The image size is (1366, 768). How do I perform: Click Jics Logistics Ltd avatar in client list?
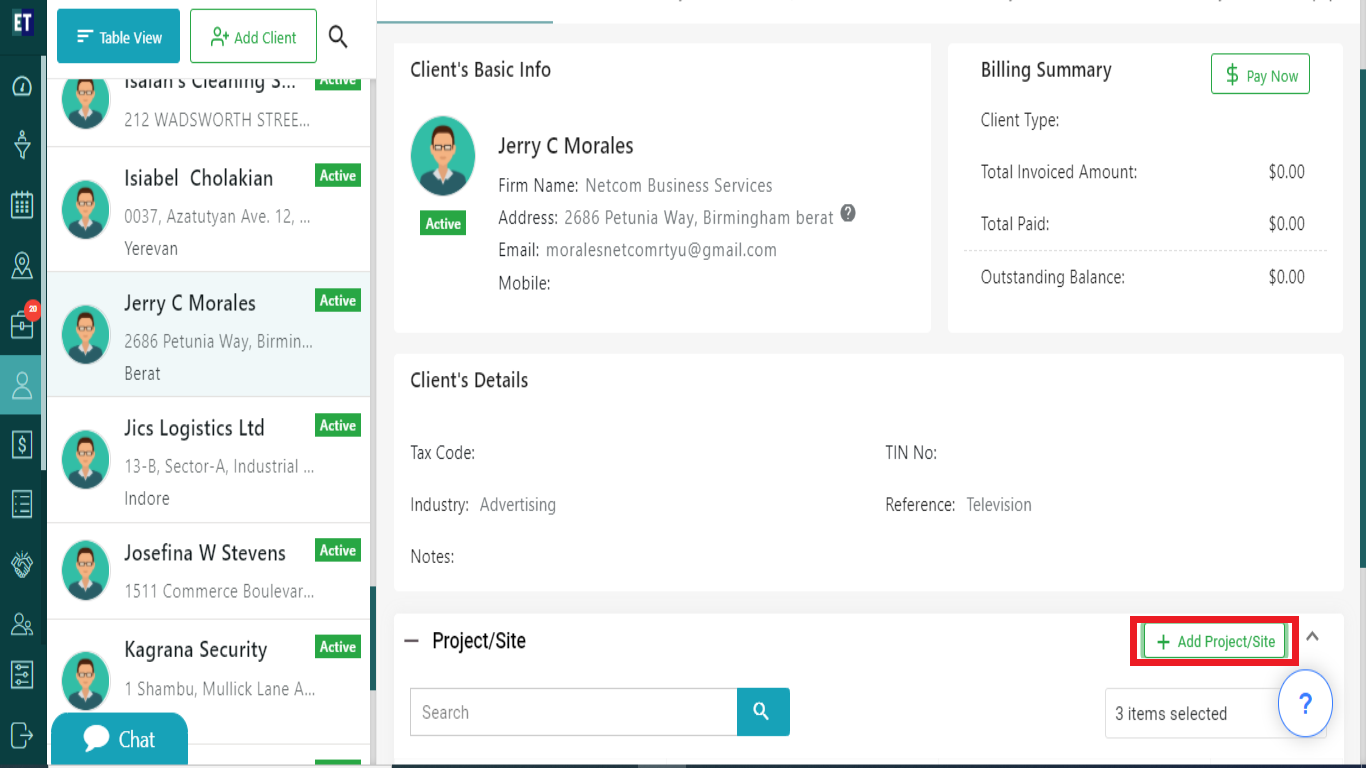(86, 459)
